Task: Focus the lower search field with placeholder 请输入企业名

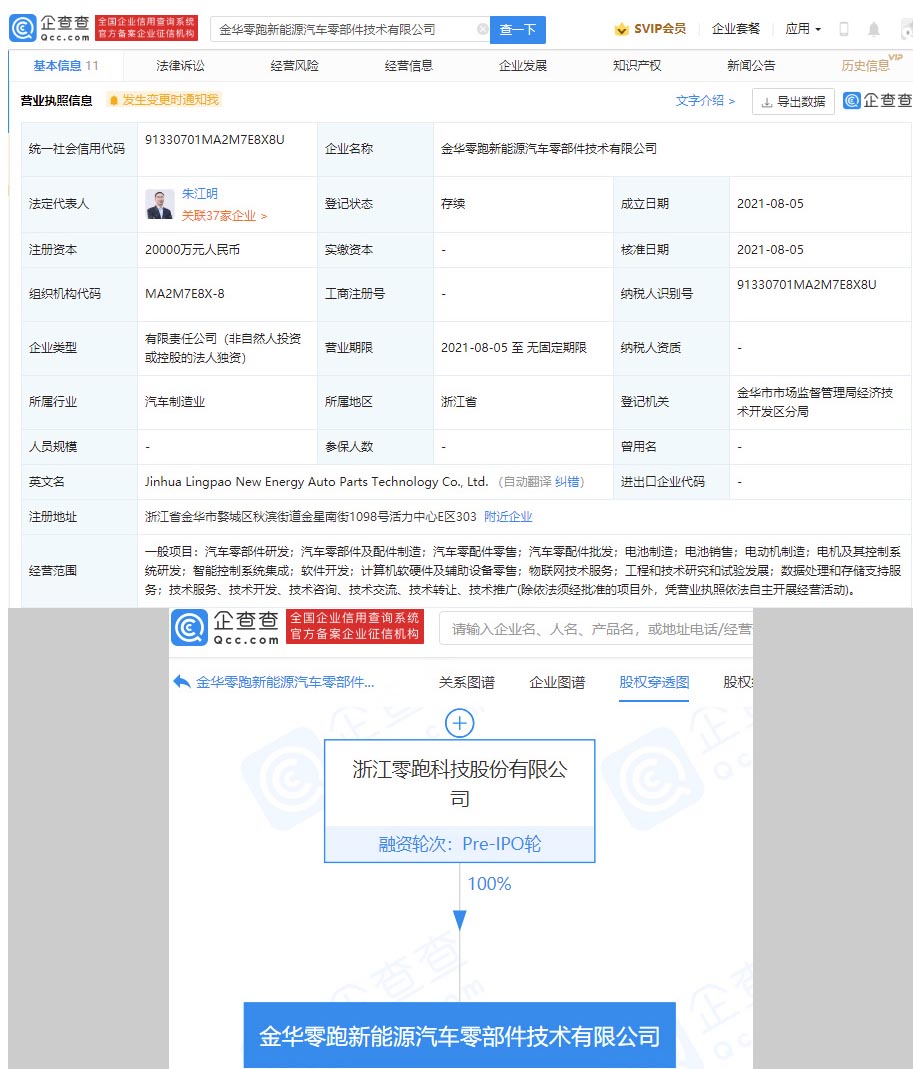Action: (x=596, y=629)
